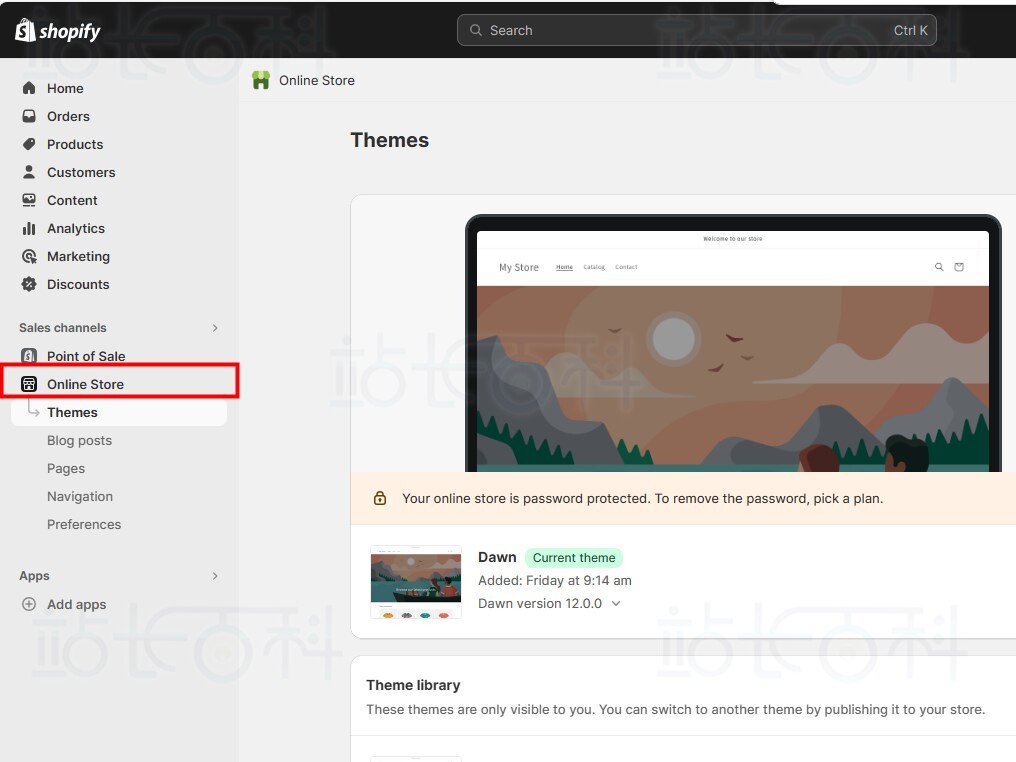Viewport: 1016px width, 762px height.
Task: Open the Products page
Action: (x=75, y=144)
